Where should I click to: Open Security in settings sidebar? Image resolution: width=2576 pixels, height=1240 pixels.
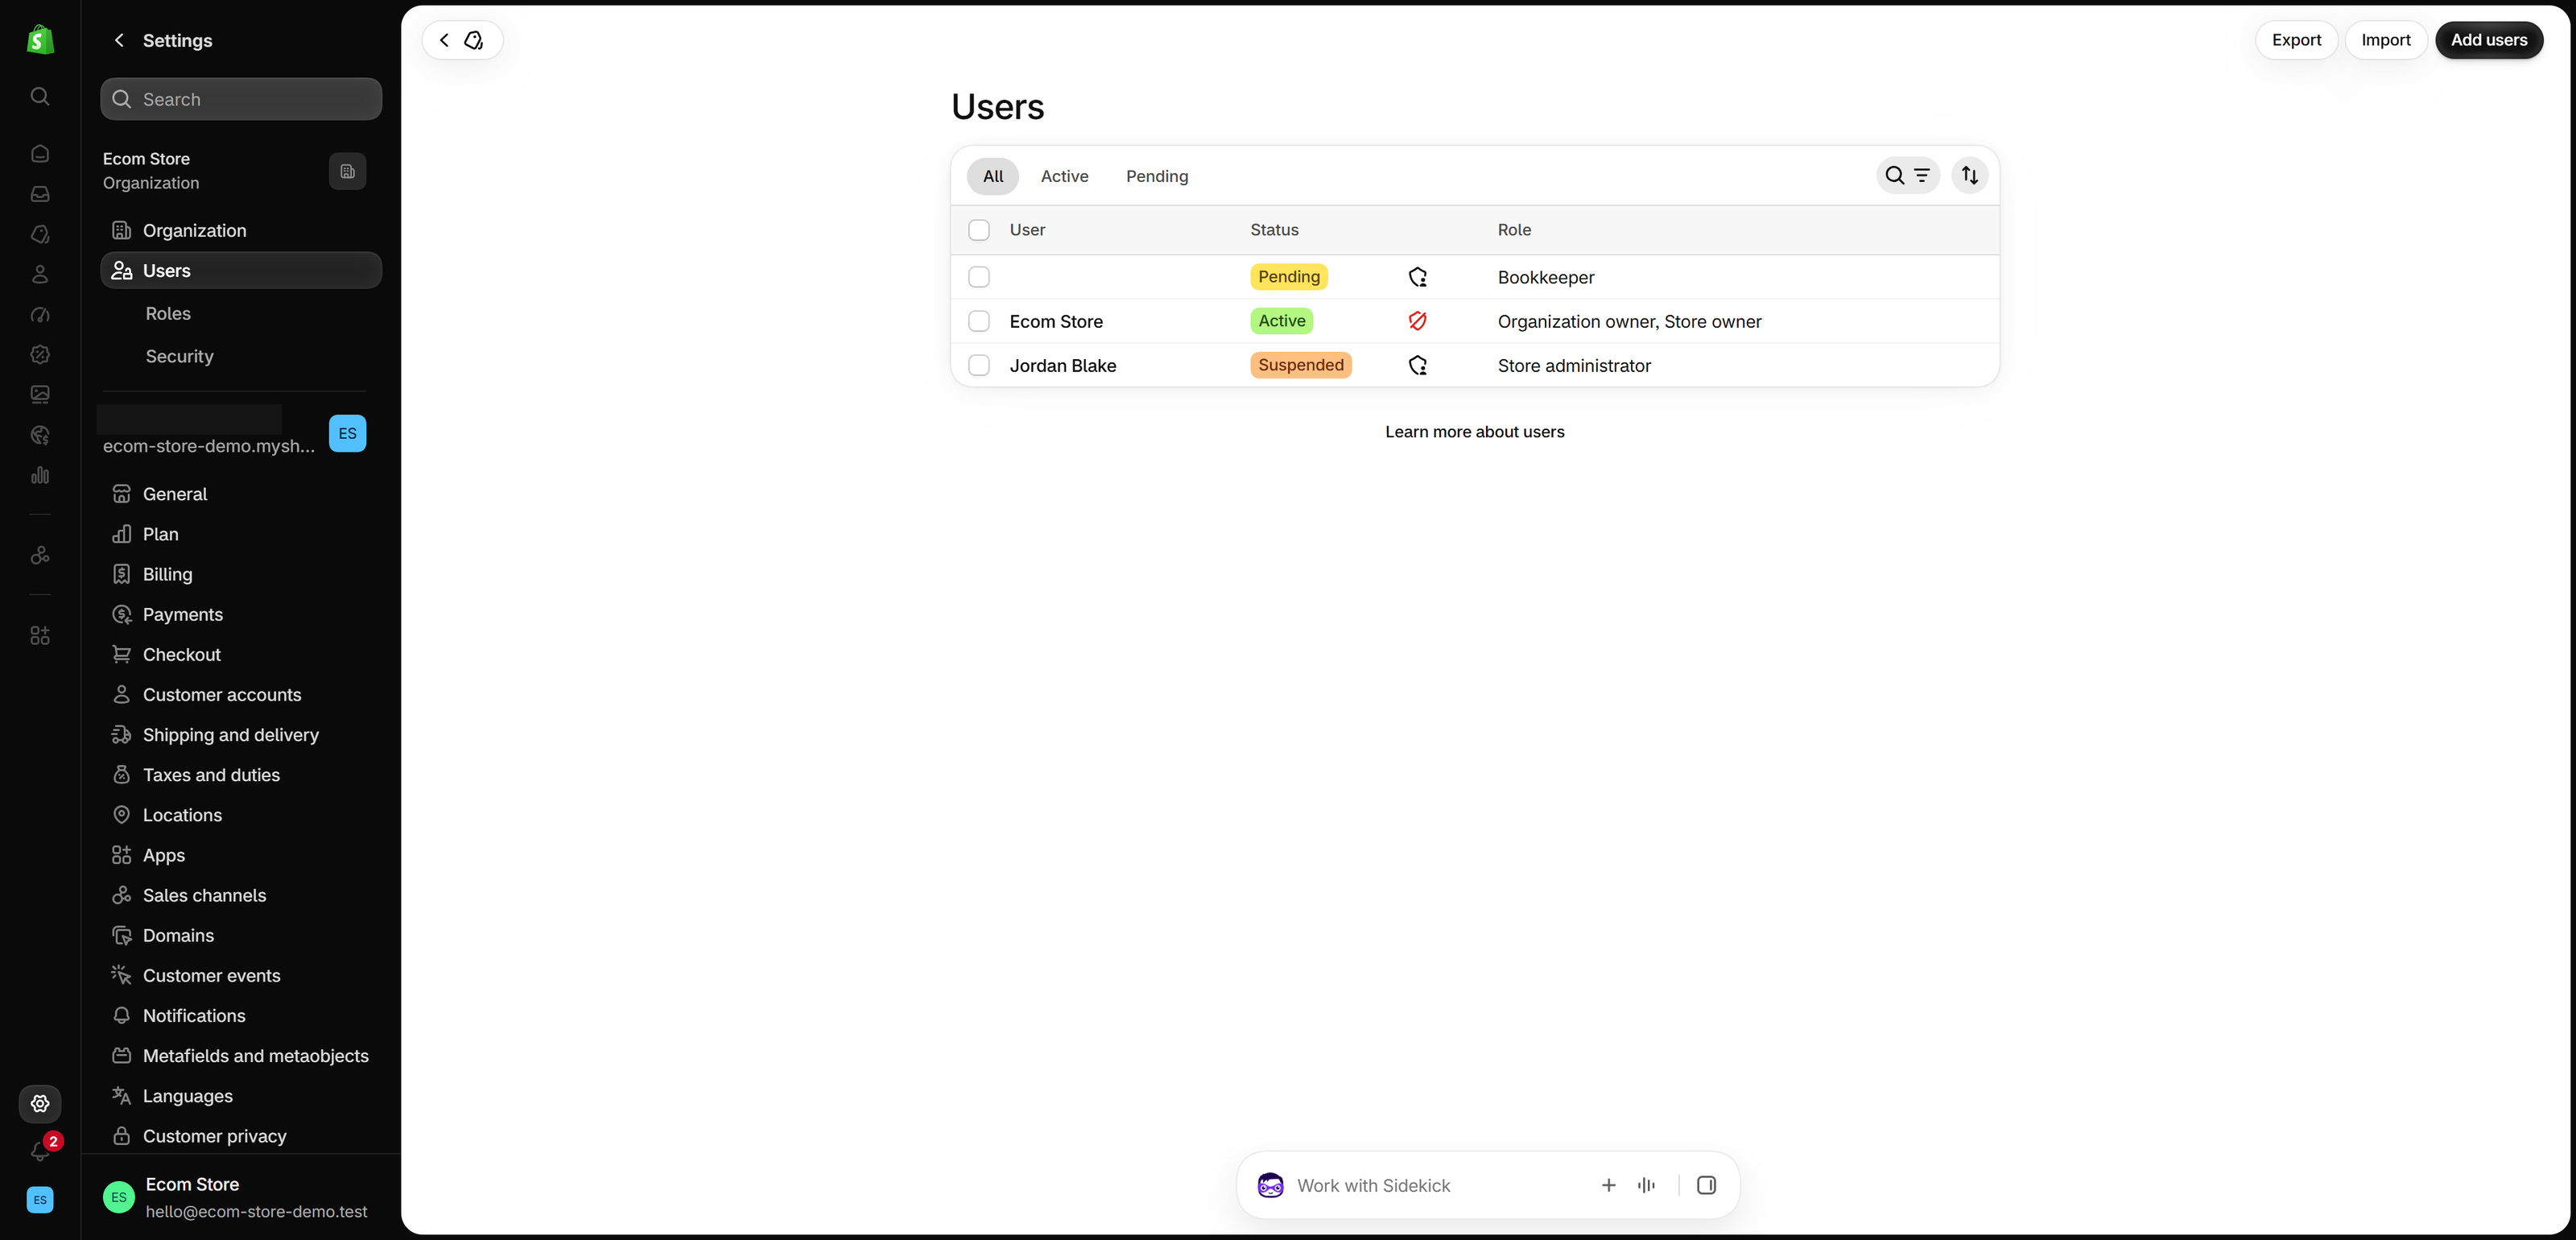click(179, 356)
